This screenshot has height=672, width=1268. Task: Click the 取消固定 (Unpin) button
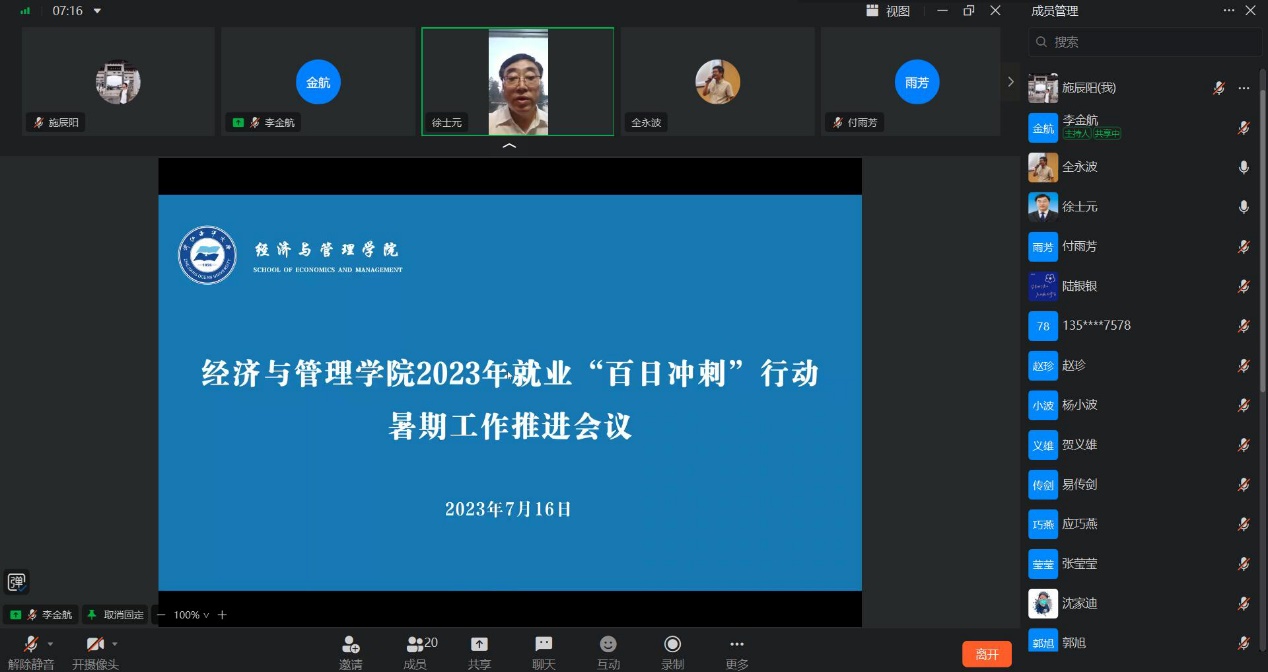coord(115,615)
